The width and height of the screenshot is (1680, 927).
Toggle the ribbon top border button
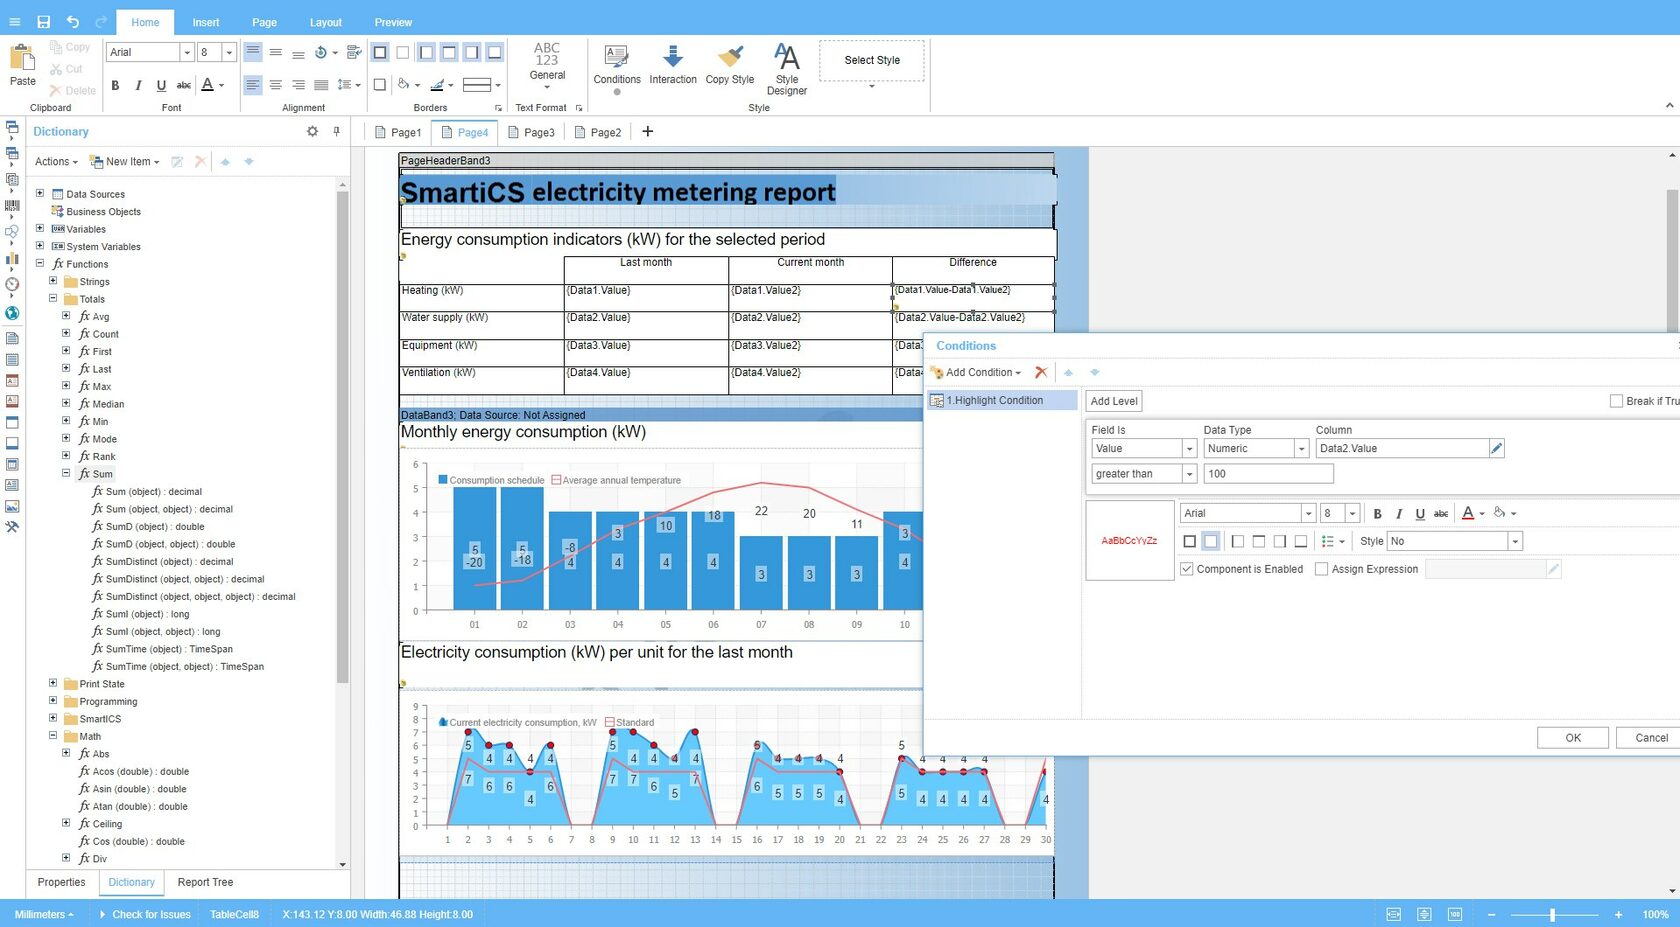448,52
